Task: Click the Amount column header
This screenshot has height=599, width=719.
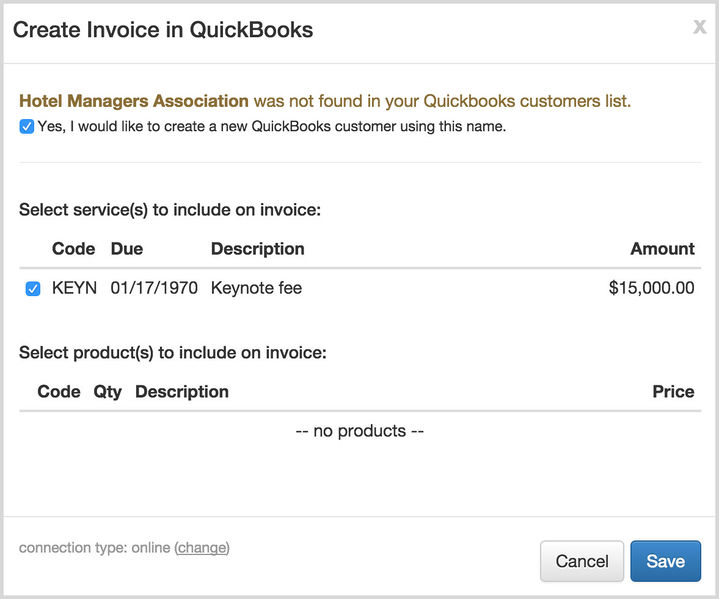Action: point(662,249)
